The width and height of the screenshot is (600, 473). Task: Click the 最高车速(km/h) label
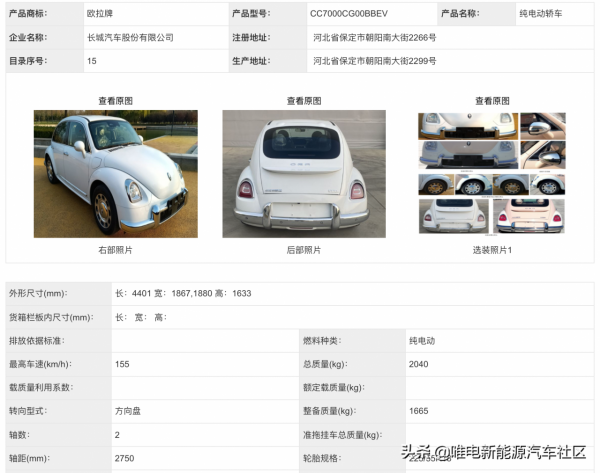pyautogui.click(x=40, y=364)
